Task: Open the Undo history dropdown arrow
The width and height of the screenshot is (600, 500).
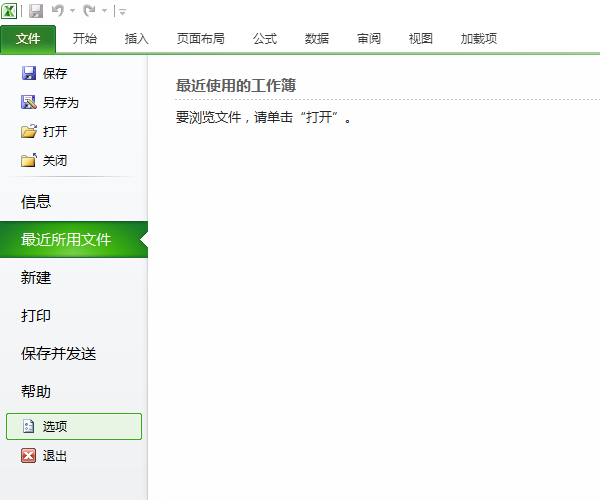Action: [72, 12]
